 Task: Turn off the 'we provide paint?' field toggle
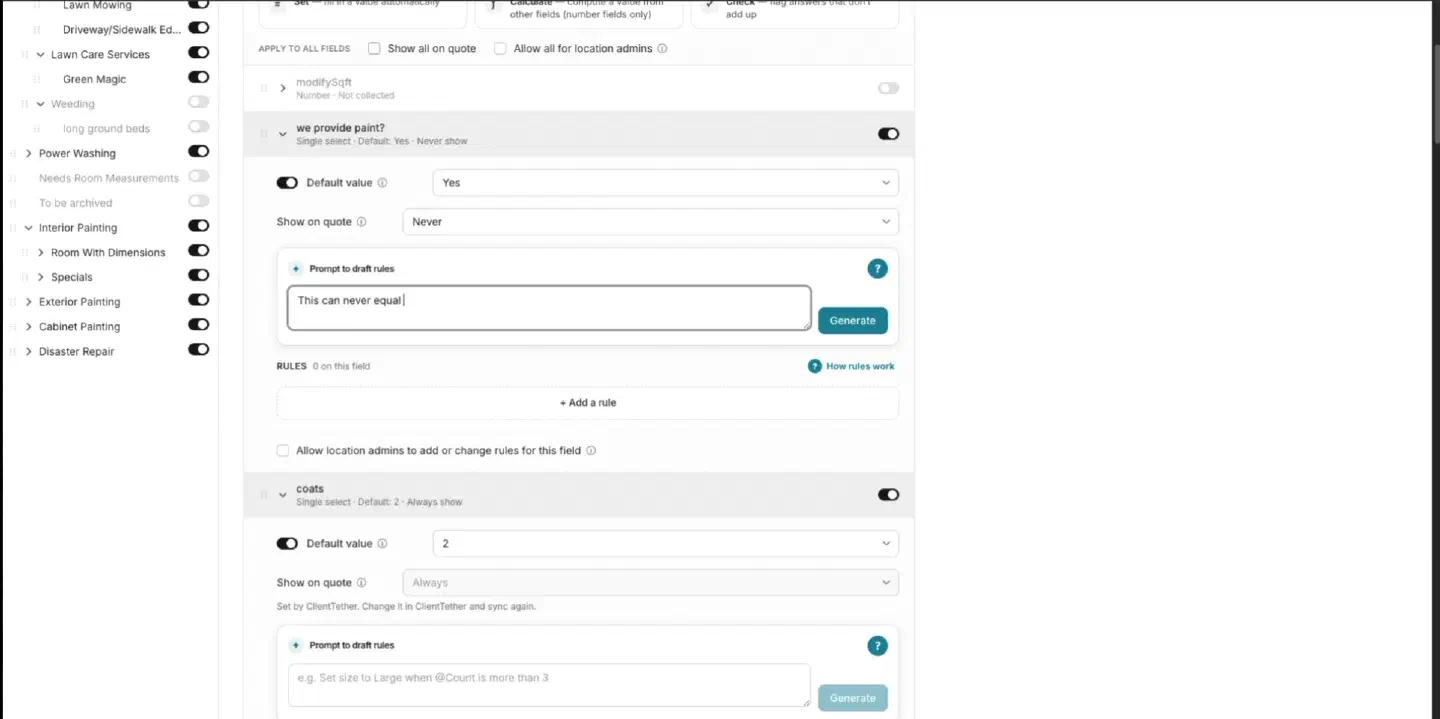[888, 134]
